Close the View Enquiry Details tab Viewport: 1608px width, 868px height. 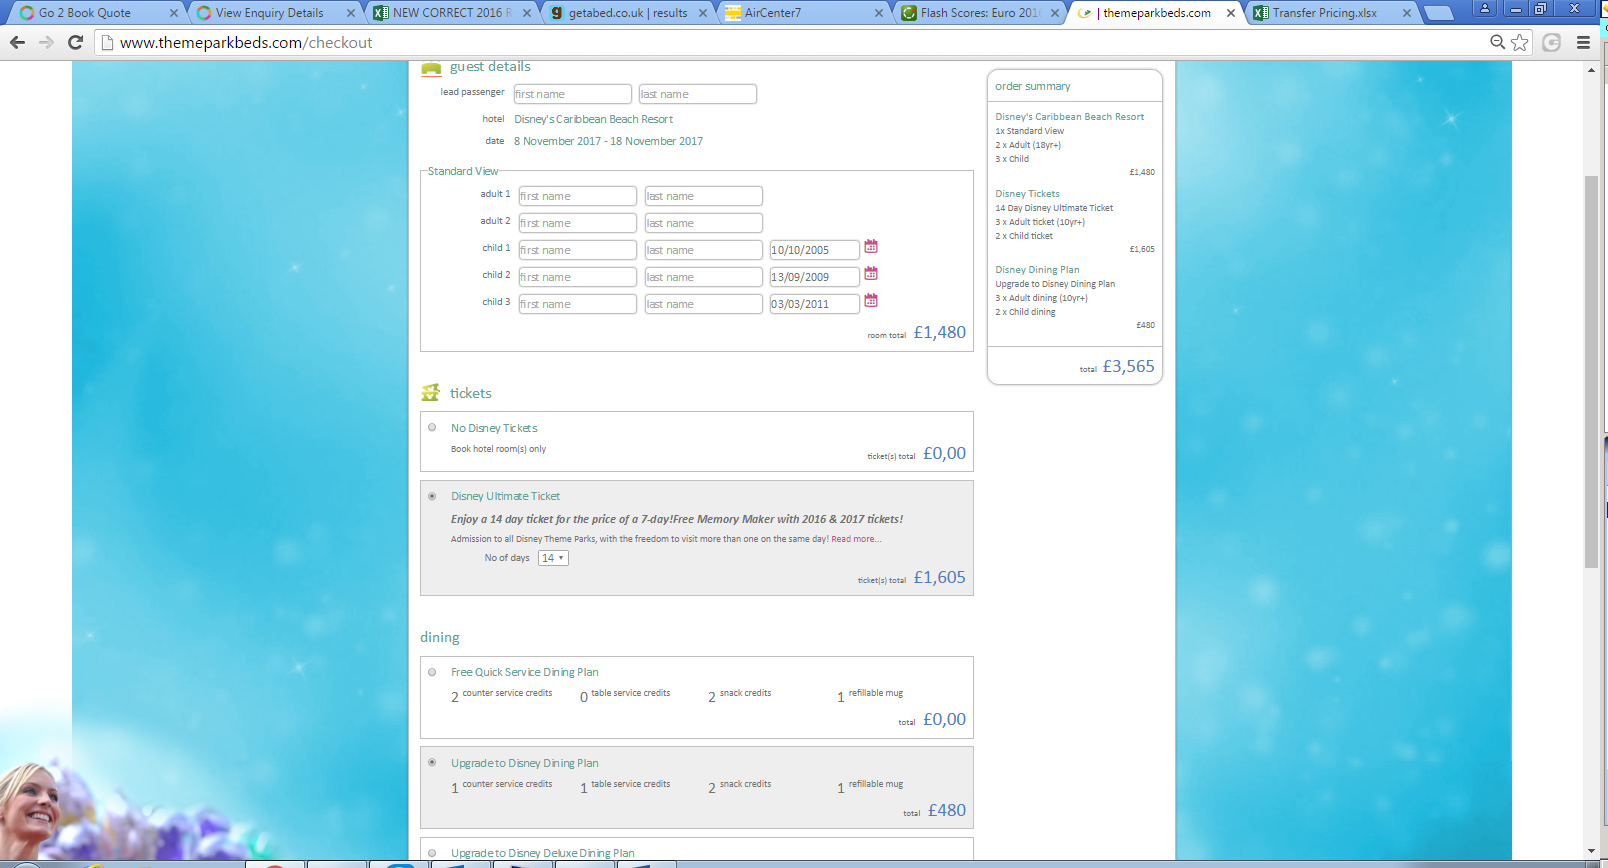[351, 13]
